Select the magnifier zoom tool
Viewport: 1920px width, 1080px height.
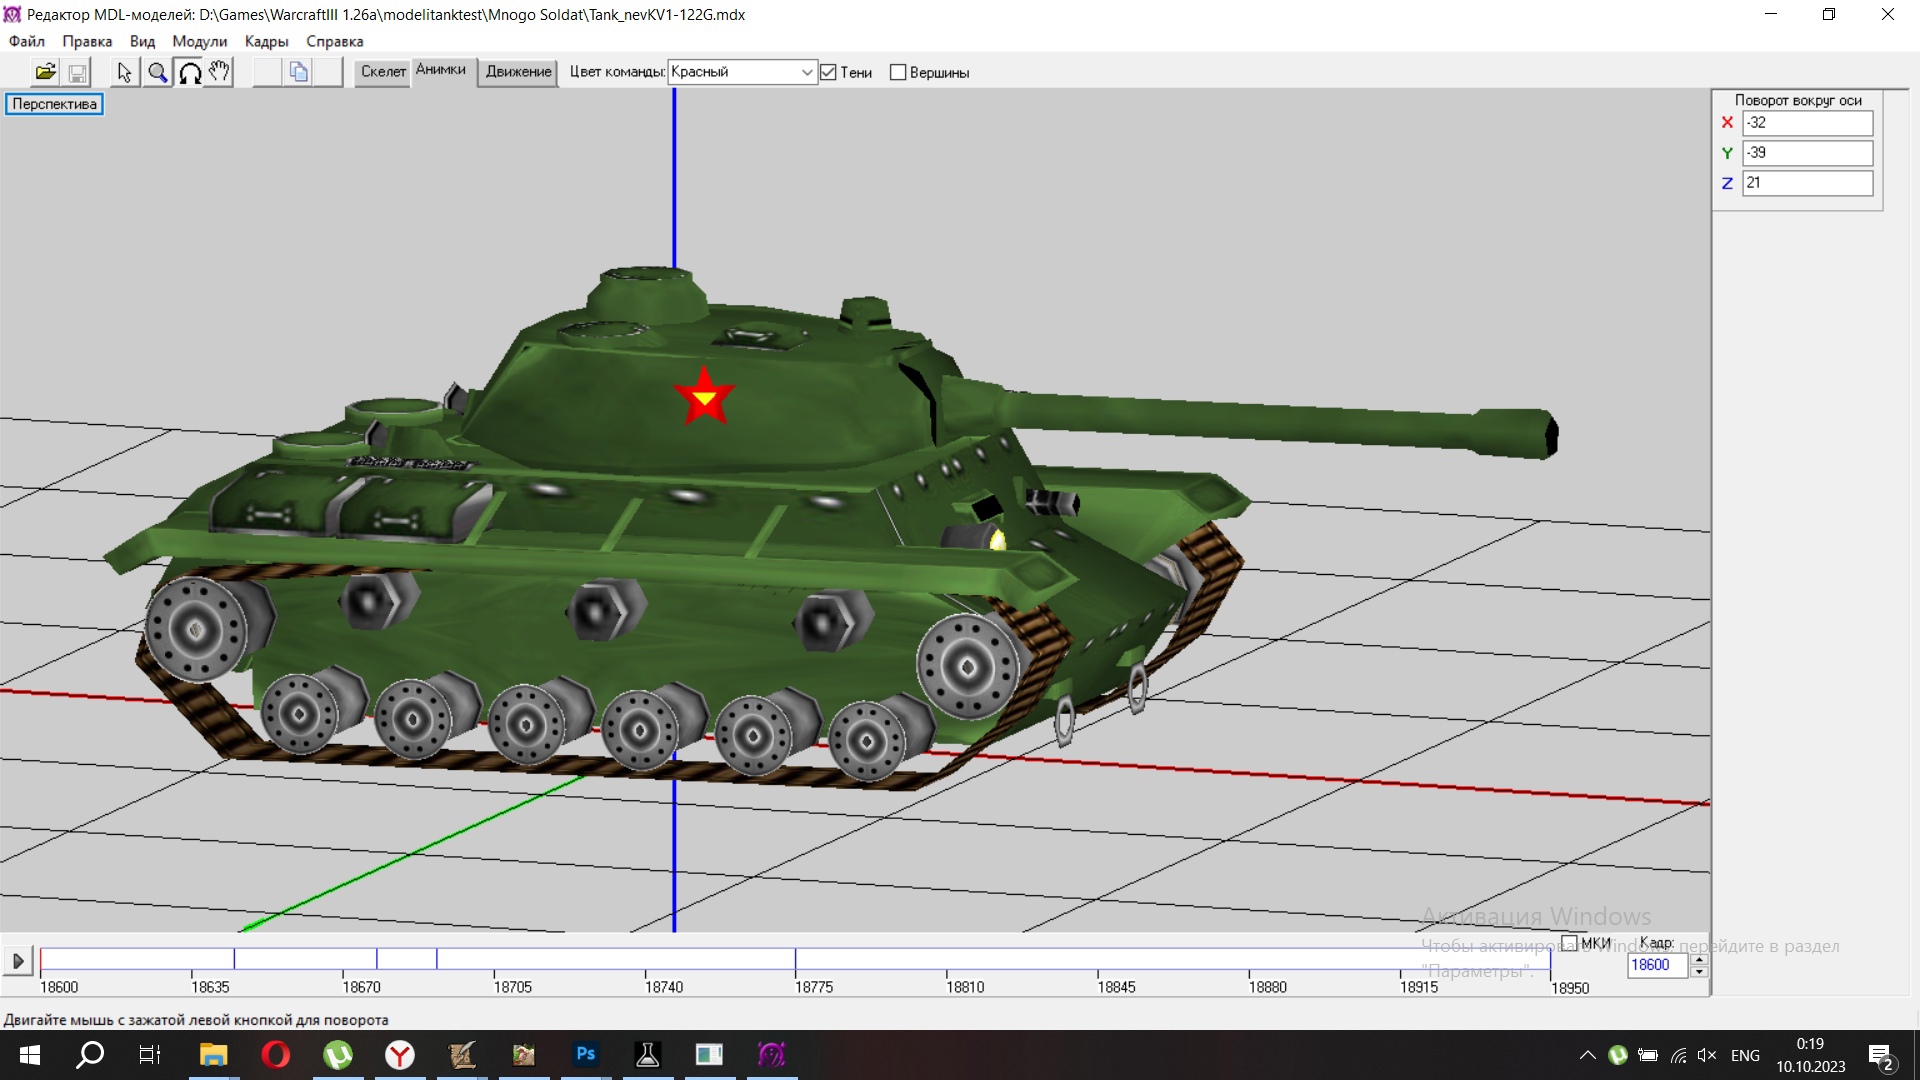point(157,72)
